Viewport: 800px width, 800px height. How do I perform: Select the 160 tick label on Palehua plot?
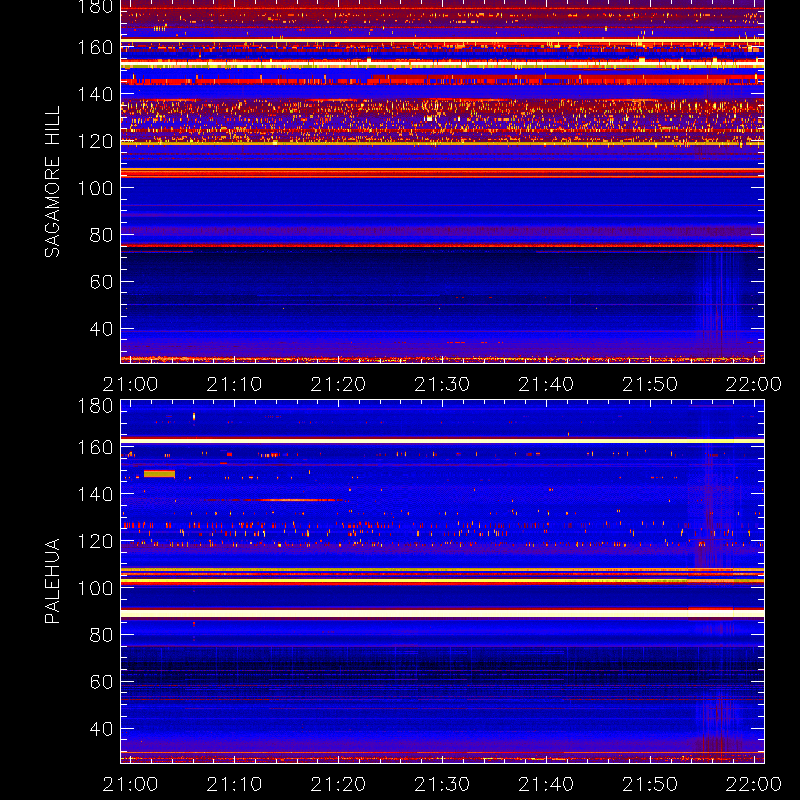(95, 447)
